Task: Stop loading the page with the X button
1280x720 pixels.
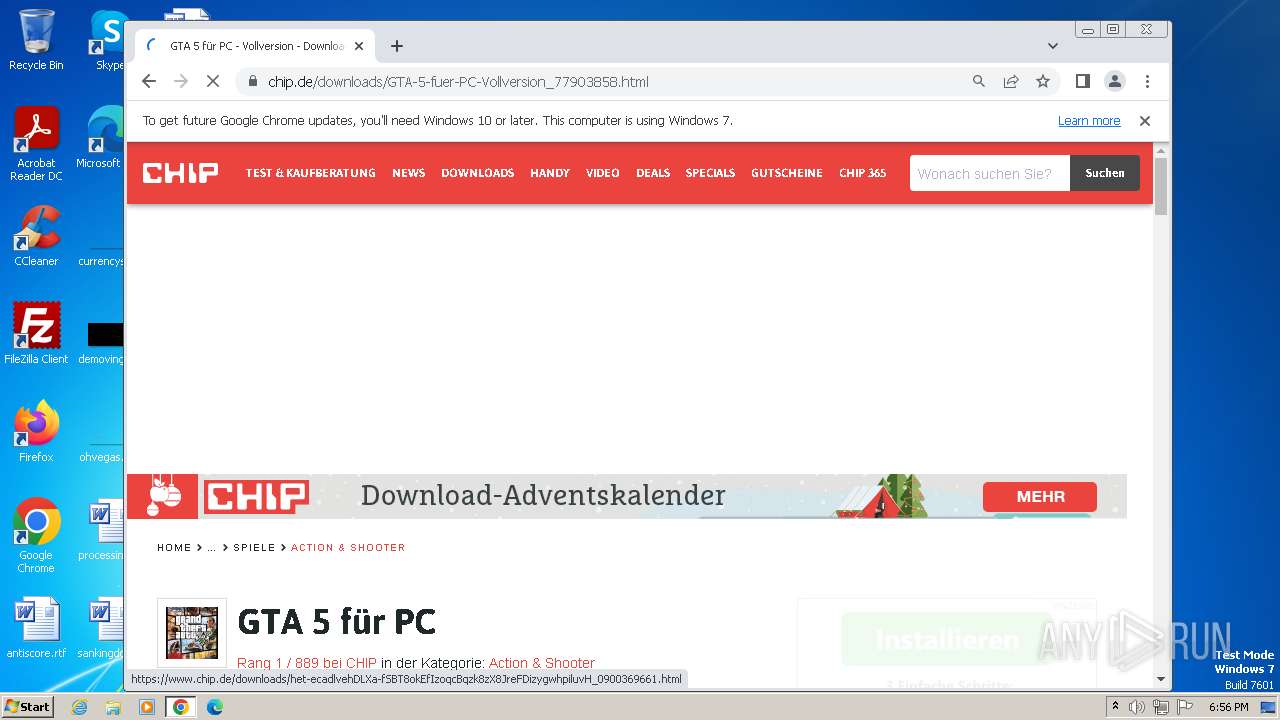Action: (x=213, y=82)
